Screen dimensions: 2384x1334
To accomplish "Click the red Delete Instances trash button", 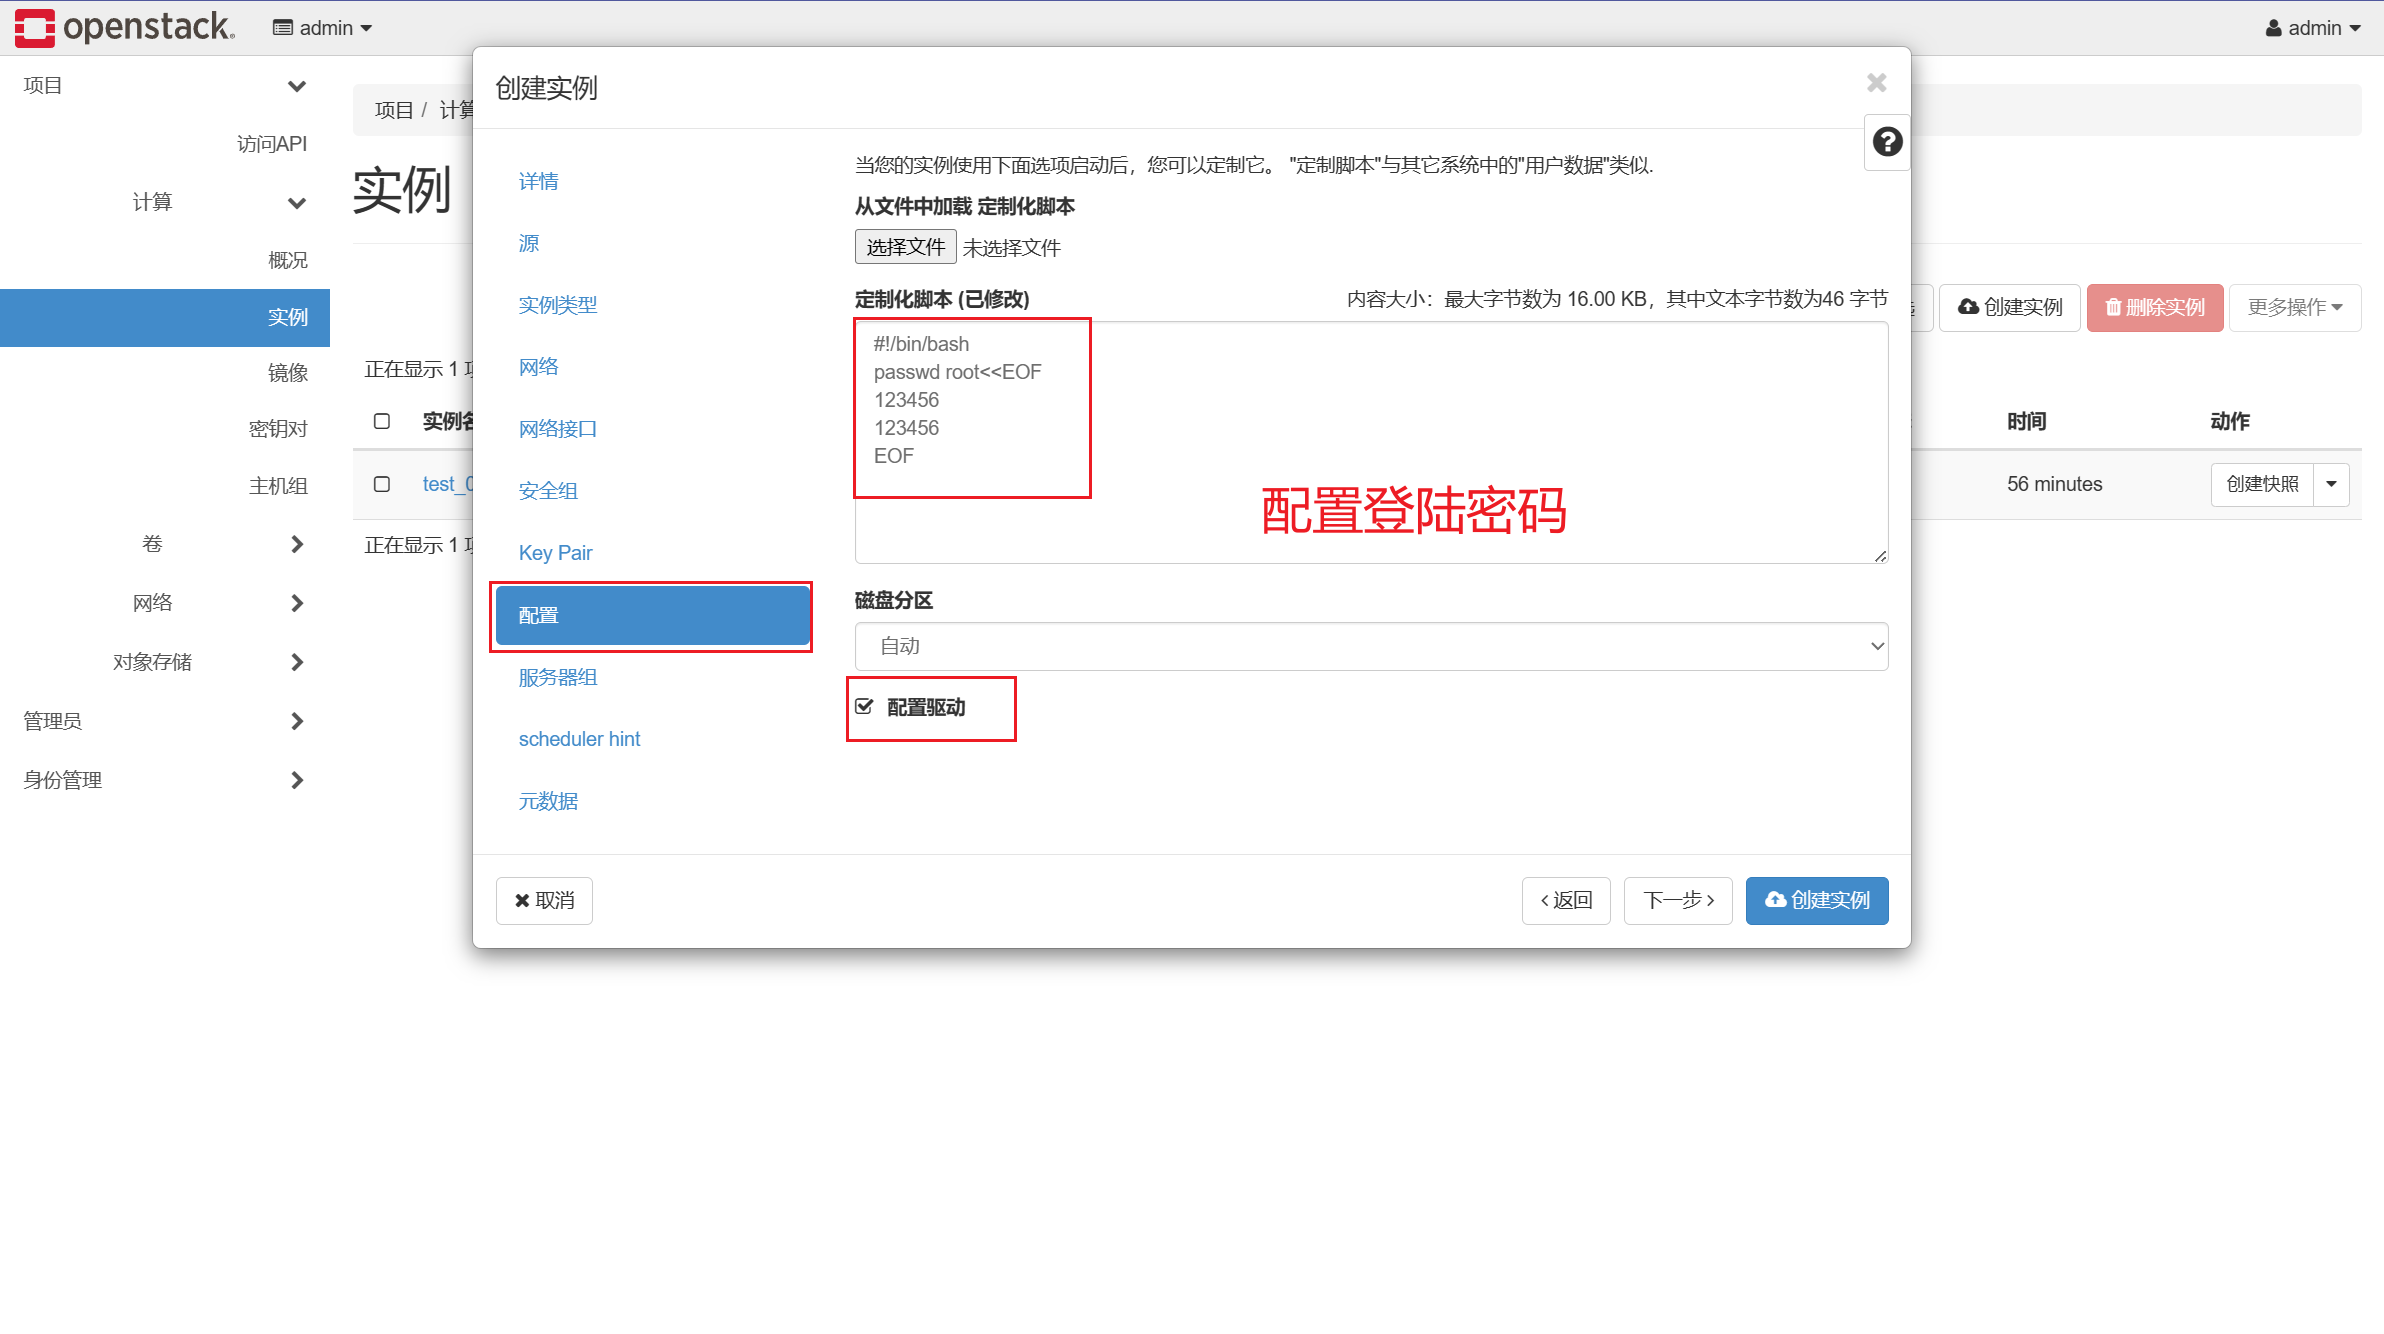I will coord(2154,307).
